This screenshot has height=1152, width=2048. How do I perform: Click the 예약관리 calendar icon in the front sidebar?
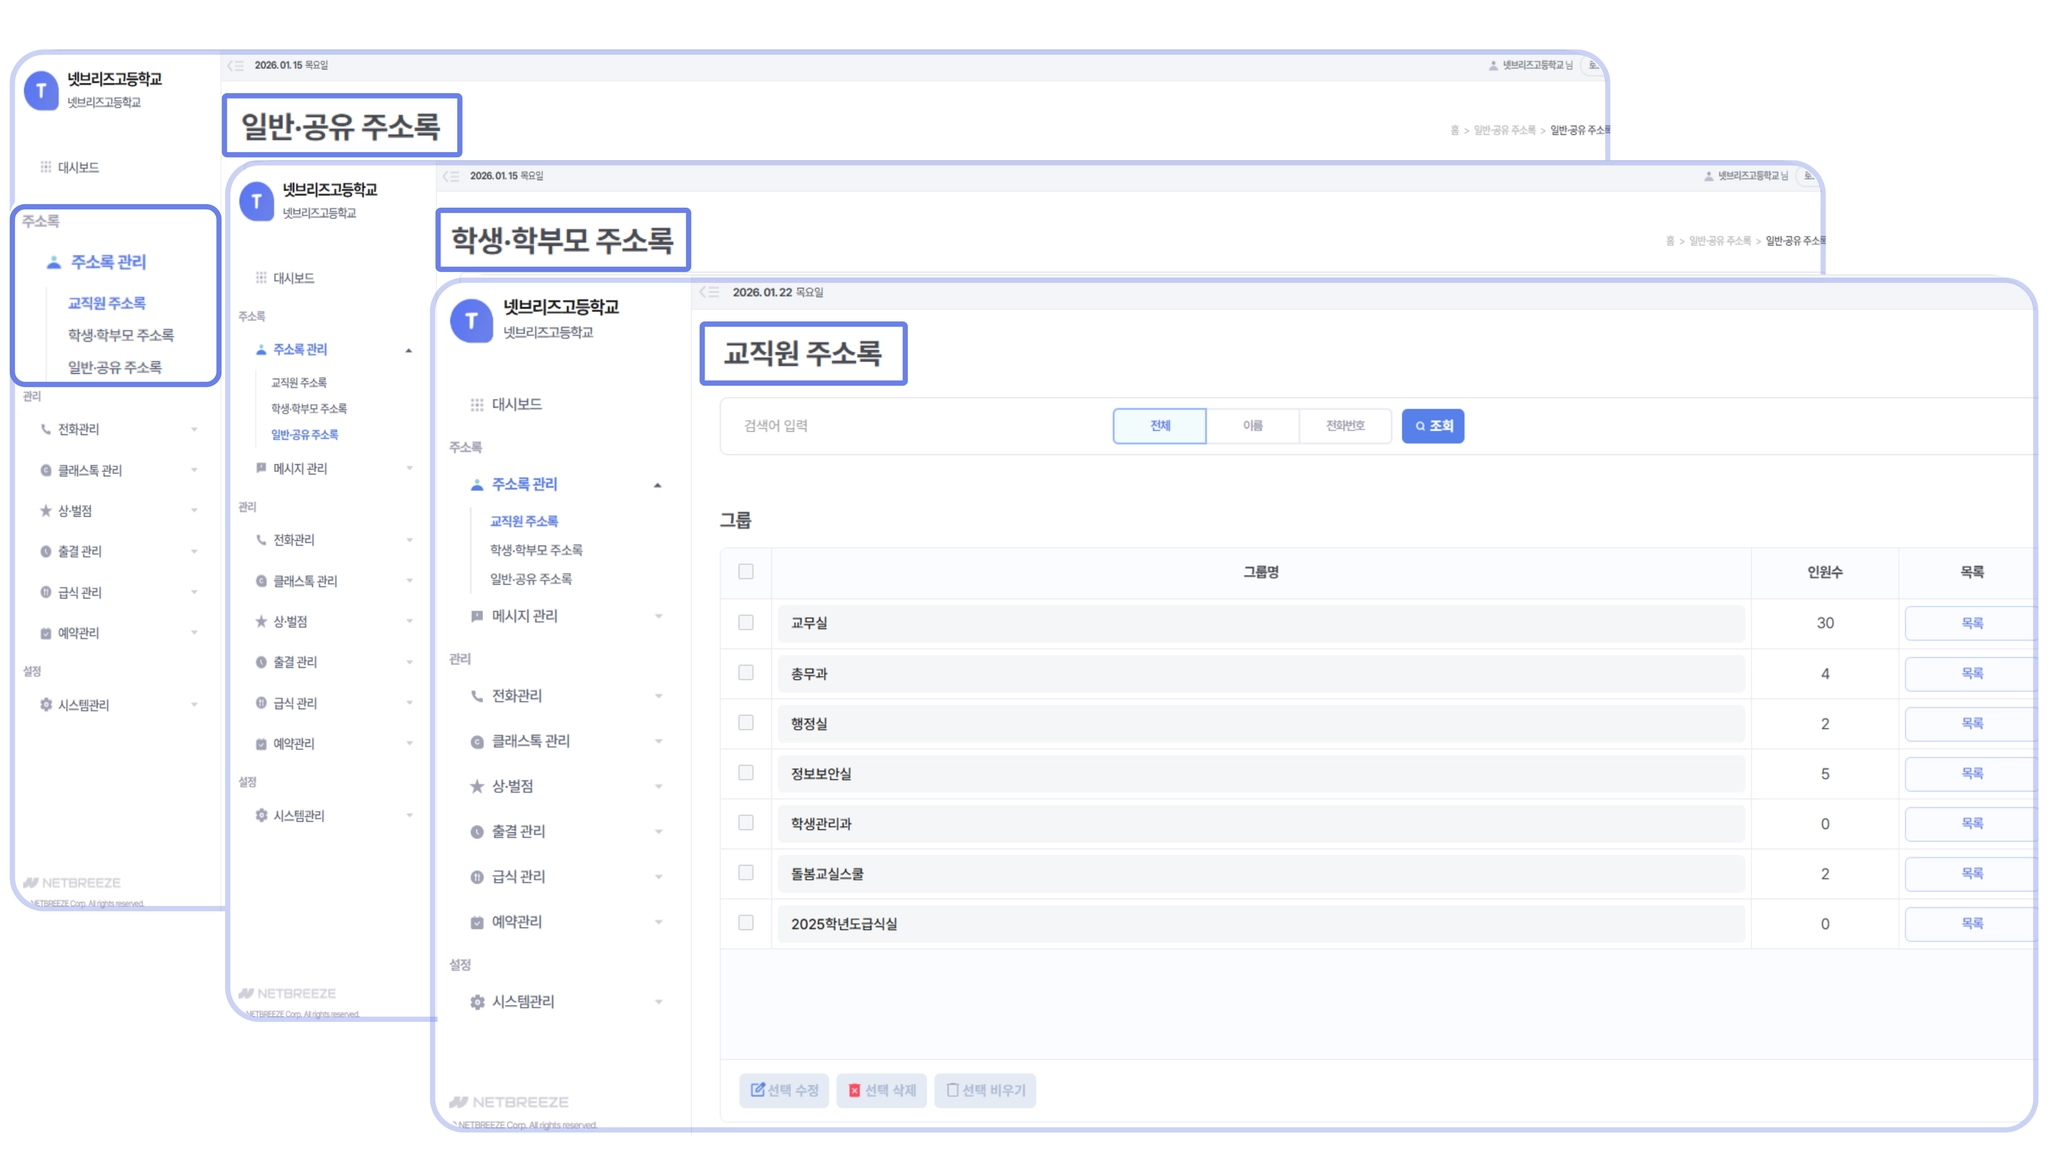[x=477, y=922]
